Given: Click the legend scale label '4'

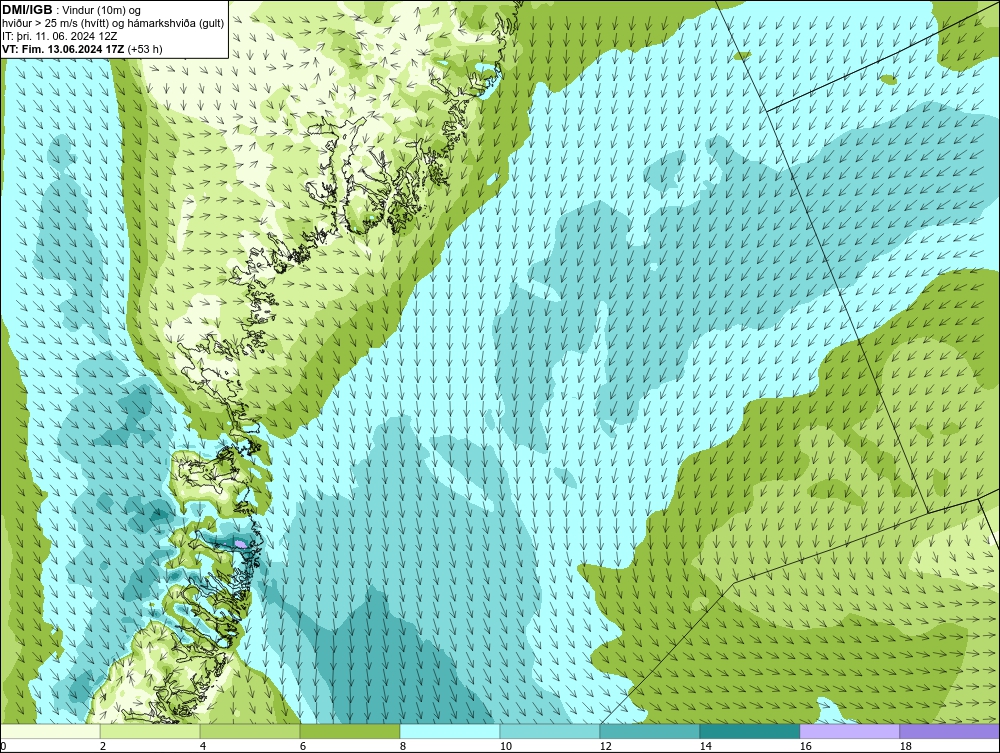Looking at the screenshot, I should [203, 746].
